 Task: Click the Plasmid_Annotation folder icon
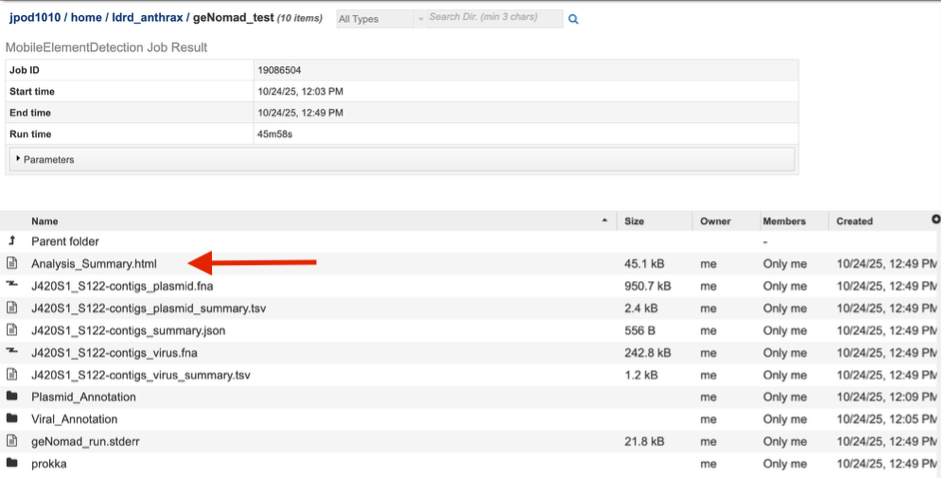tap(12, 397)
